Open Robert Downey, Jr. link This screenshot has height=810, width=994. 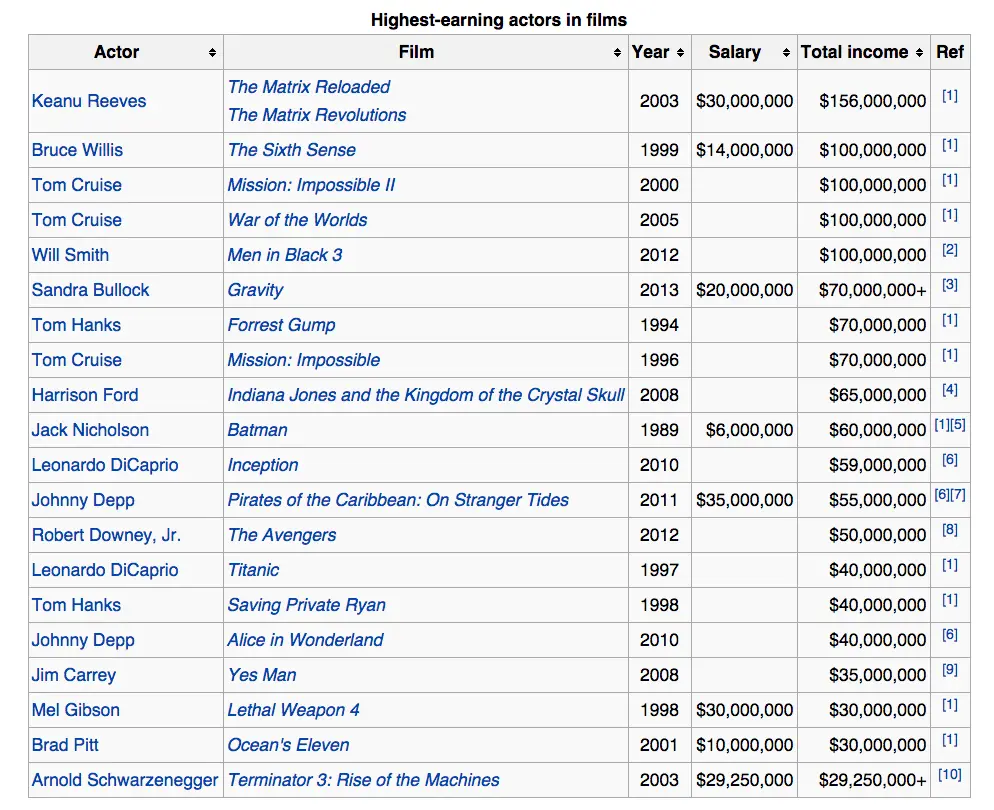(x=106, y=535)
